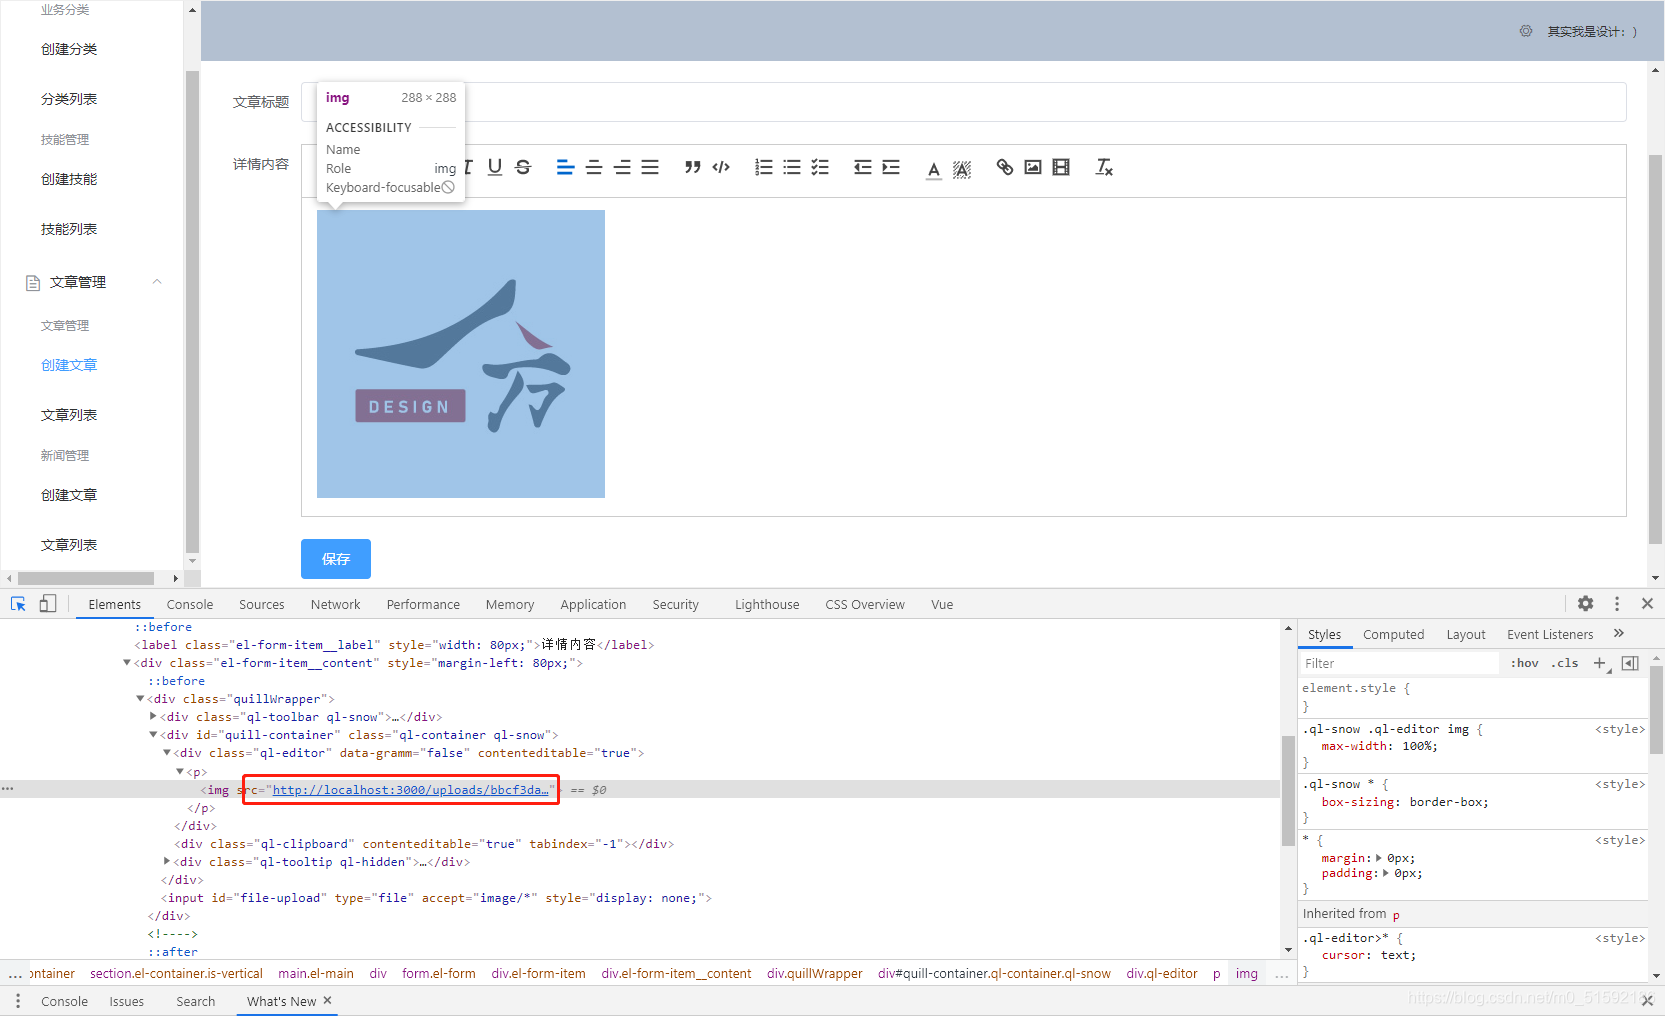Insert a video via the toolbar icon
The height and width of the screenshot is (1016, 1665).
point(1060,167)
